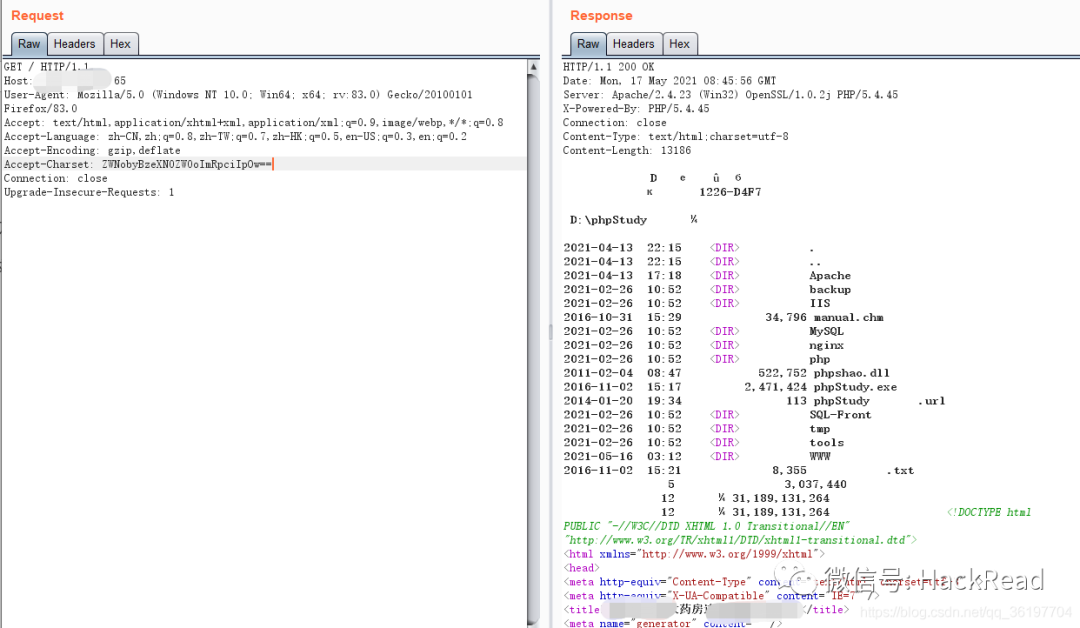Image resolution: width=1080 pixels, height=628 pixels.
Task: Click the Accept-Language header line
Action: 236,136
